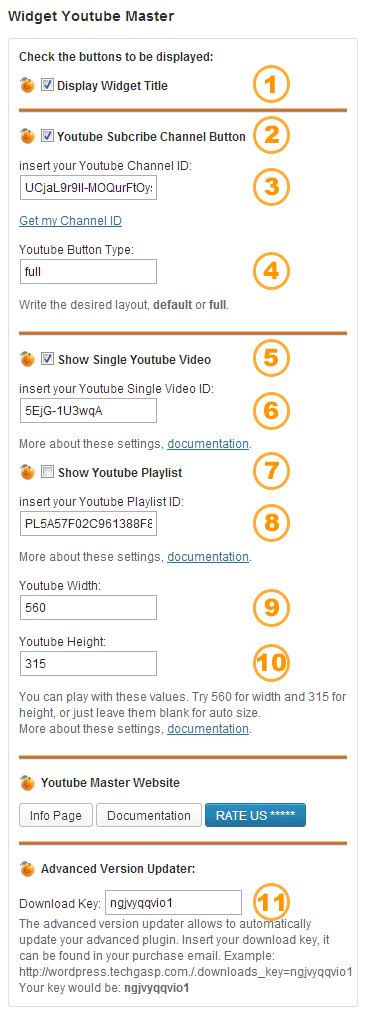Click the orange icon beside Display Widget Title
Screen dimensions: 366x1015
[27, 85]
